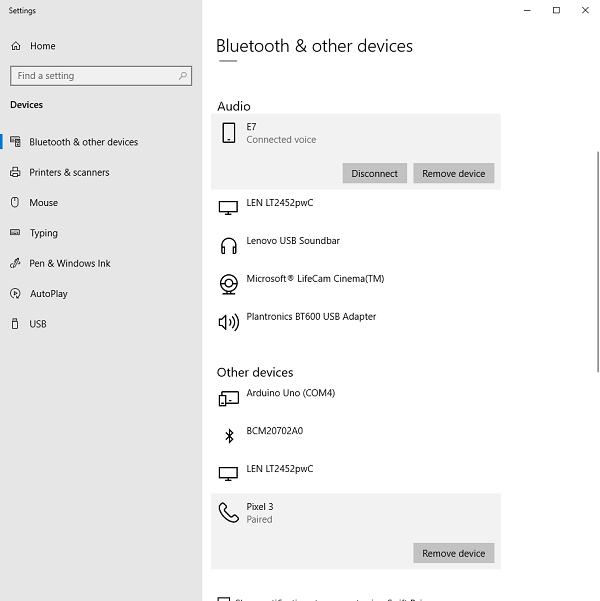Click the Plantronics BT600 speaker icon

(228, 322)
